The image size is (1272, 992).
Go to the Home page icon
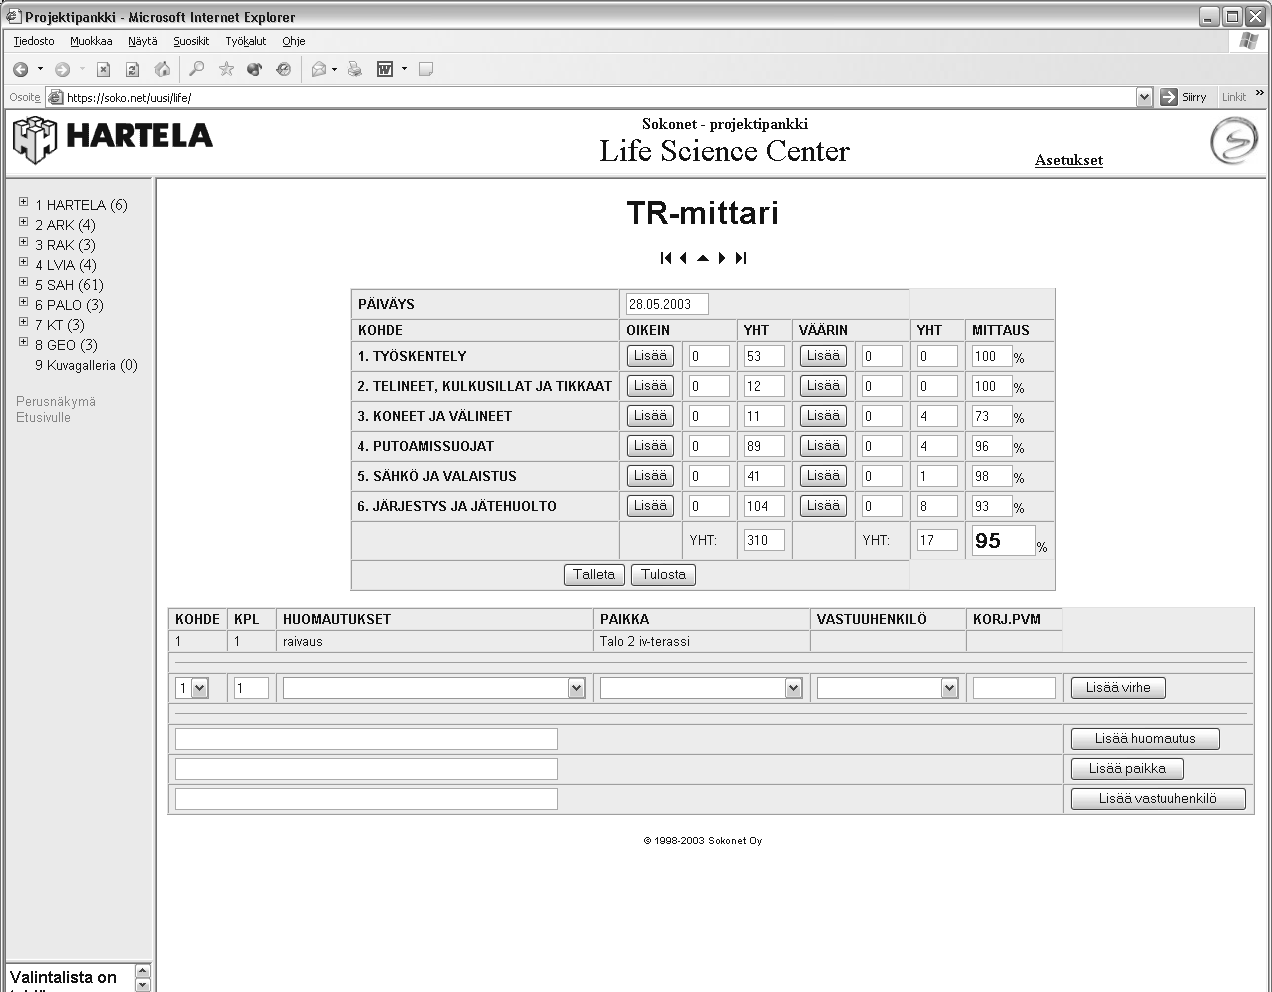162,69
